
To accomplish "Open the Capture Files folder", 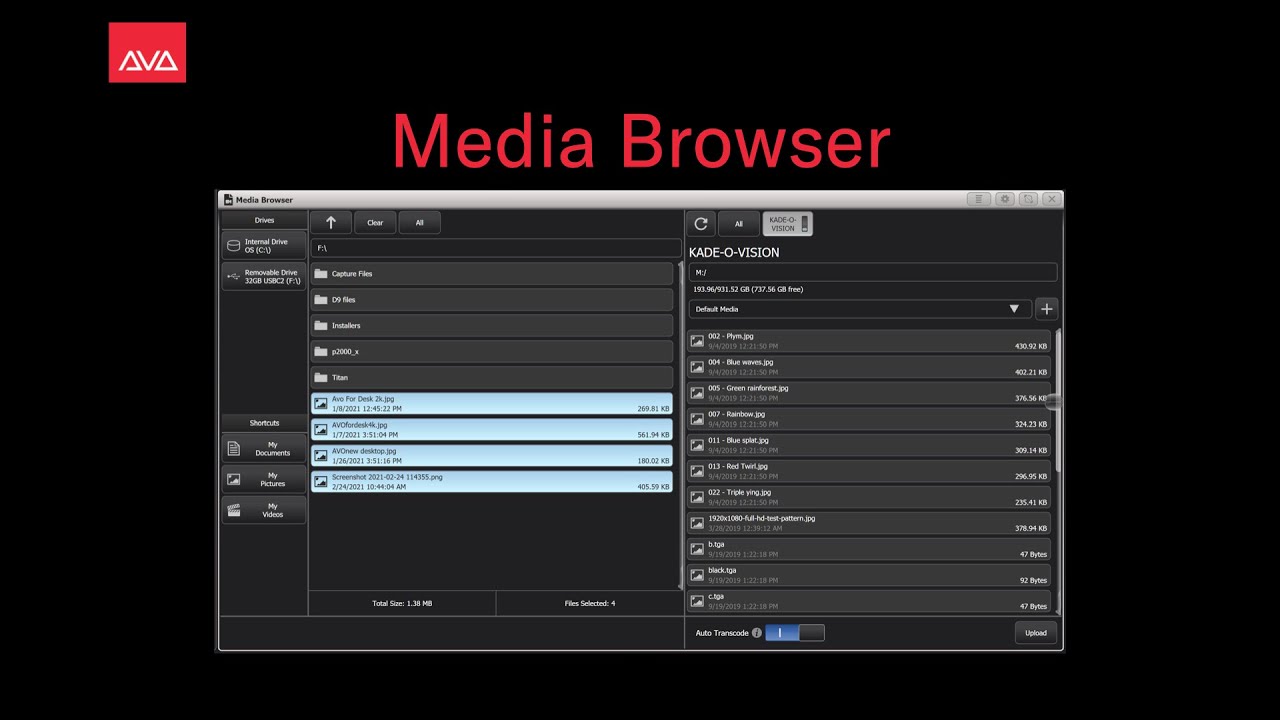I will point(492,274).
